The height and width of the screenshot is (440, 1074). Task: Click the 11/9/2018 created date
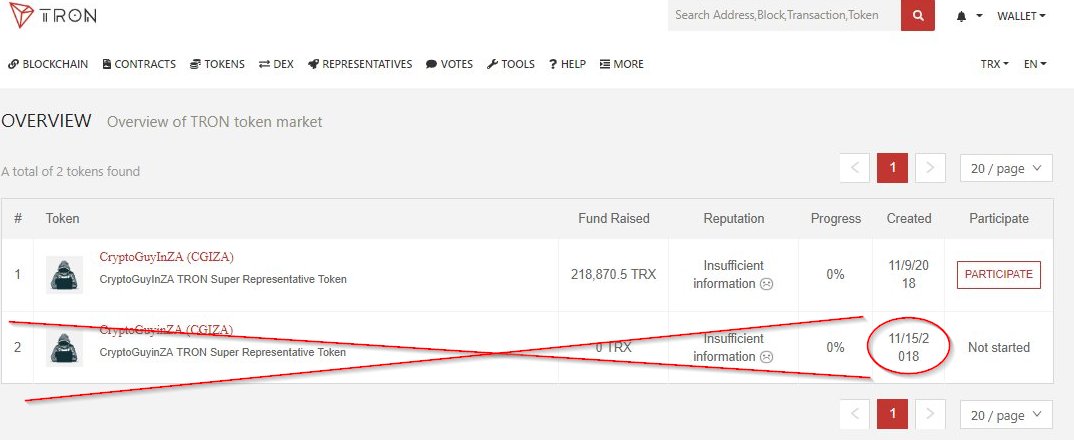tap(908, 274)
